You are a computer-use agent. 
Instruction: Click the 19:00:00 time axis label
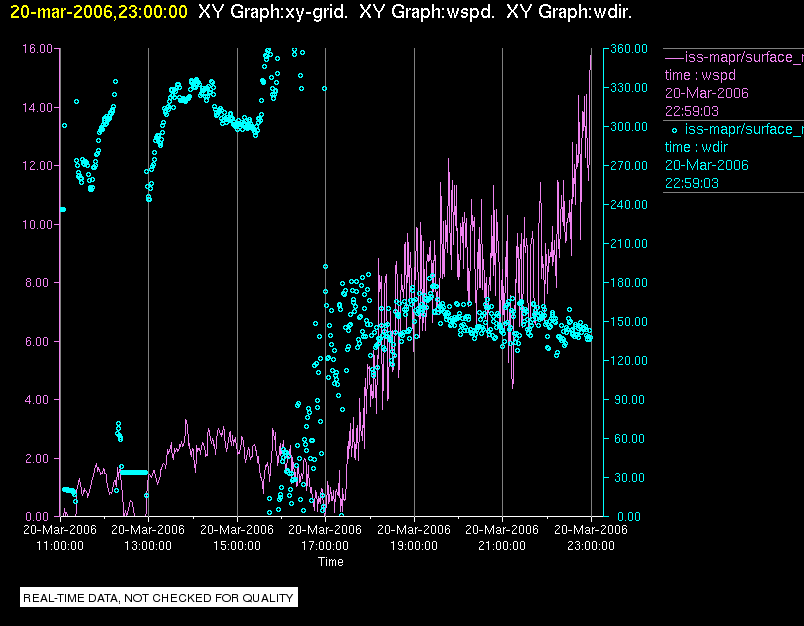[414, 546]
